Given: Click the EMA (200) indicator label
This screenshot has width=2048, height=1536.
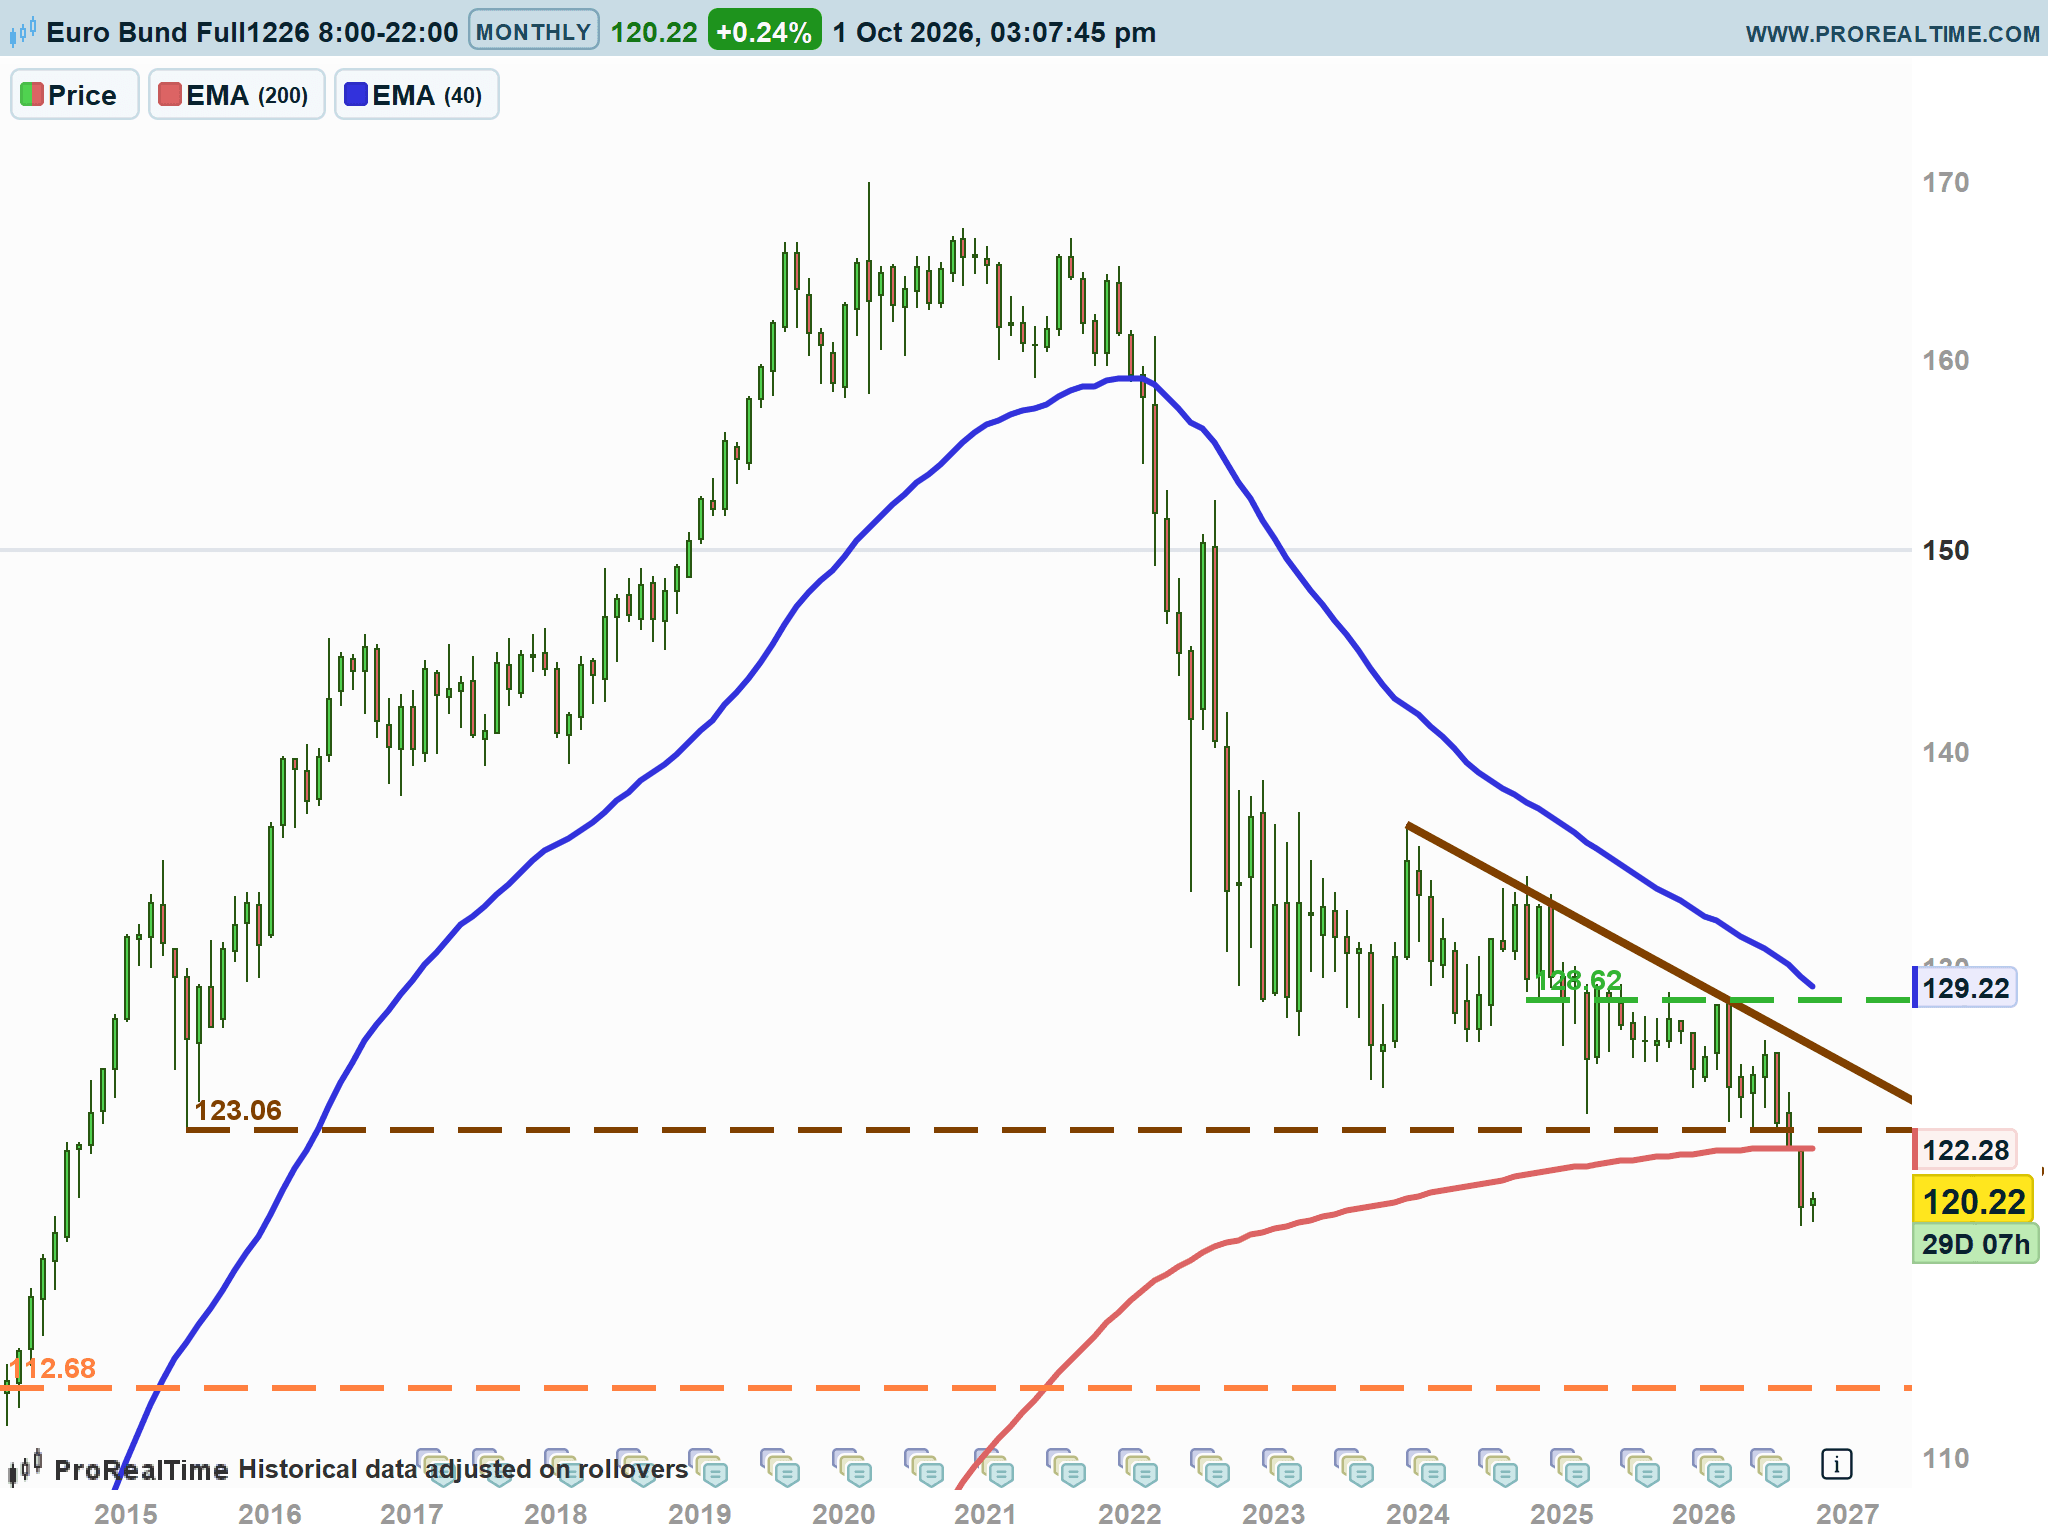Looking at the screenshot, I should 237,95.
